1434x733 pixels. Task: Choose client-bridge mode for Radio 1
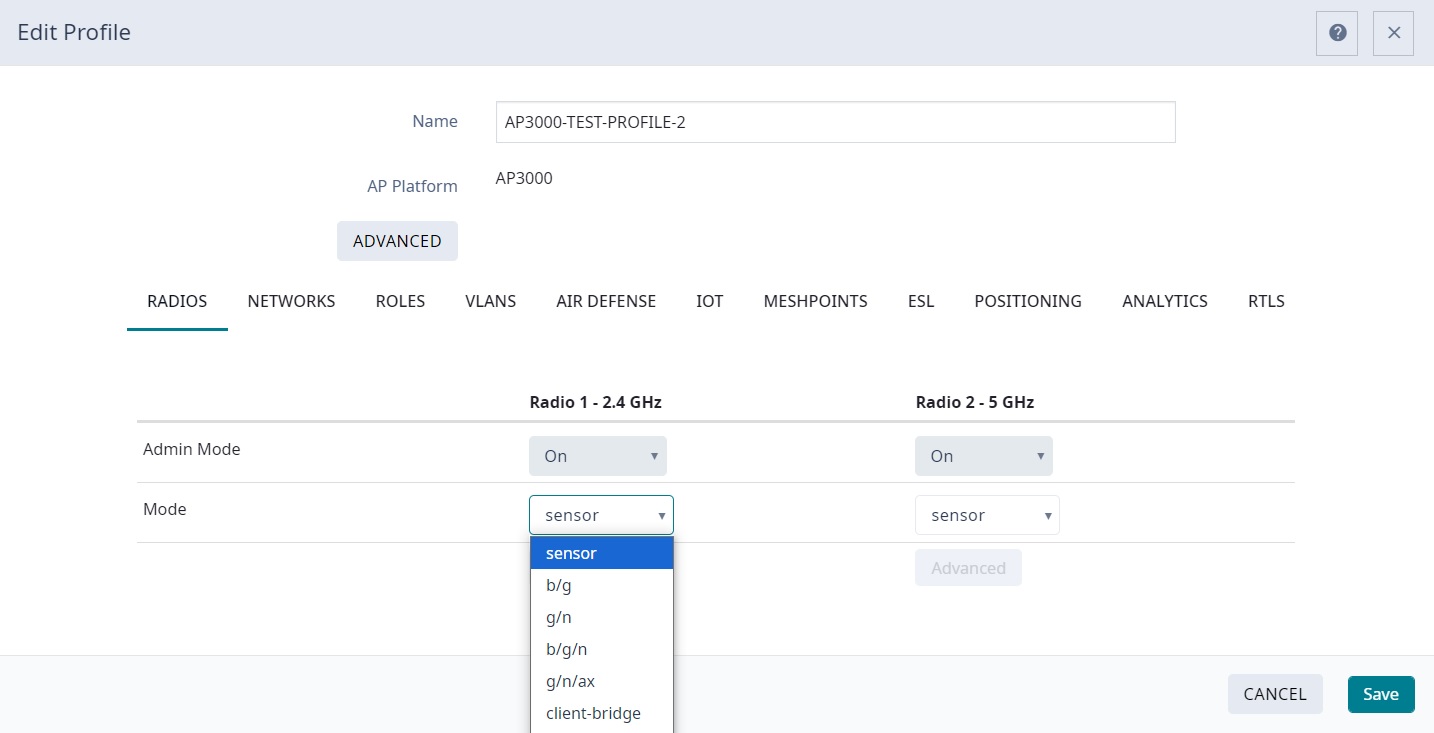point(593,713)
